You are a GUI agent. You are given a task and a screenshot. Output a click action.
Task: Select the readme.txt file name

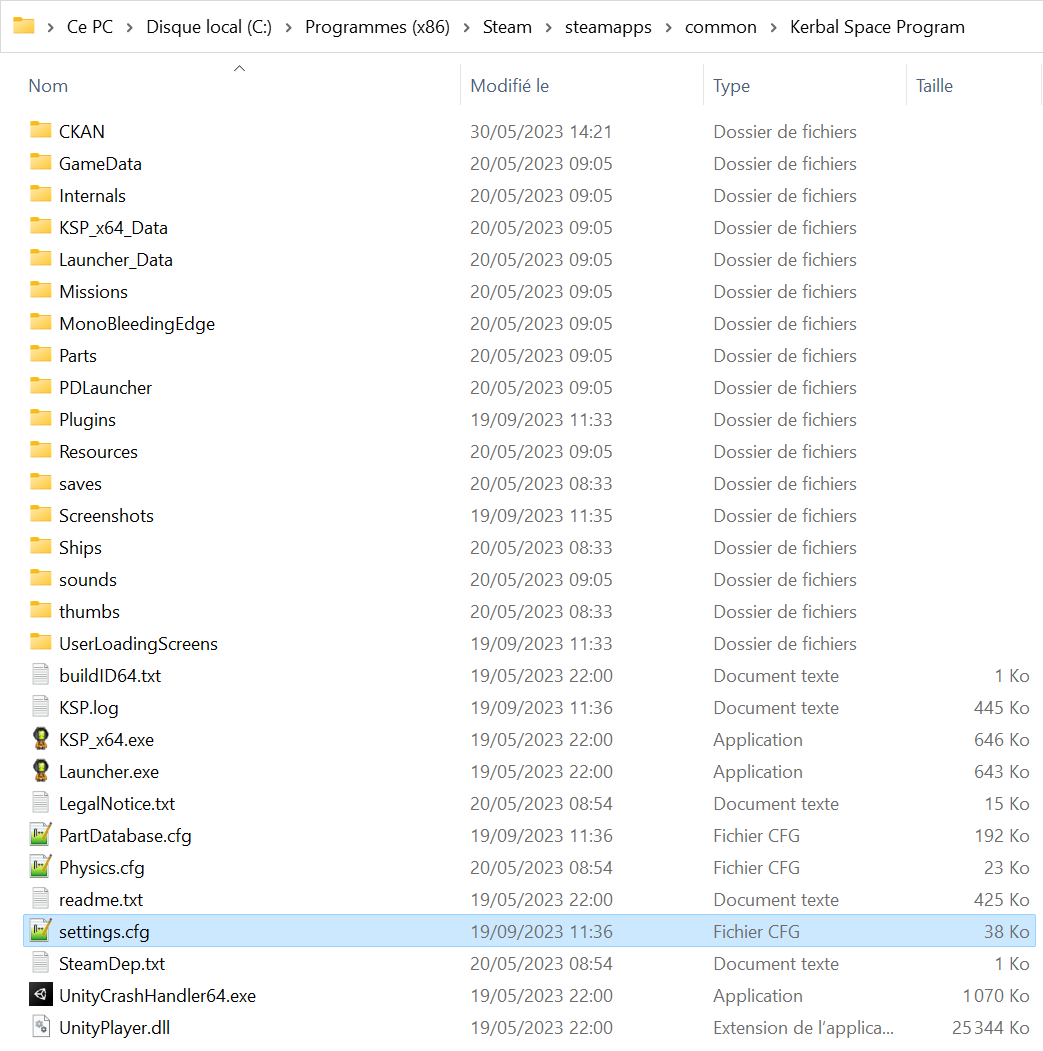pyautogui.click(x=101, y=899)
